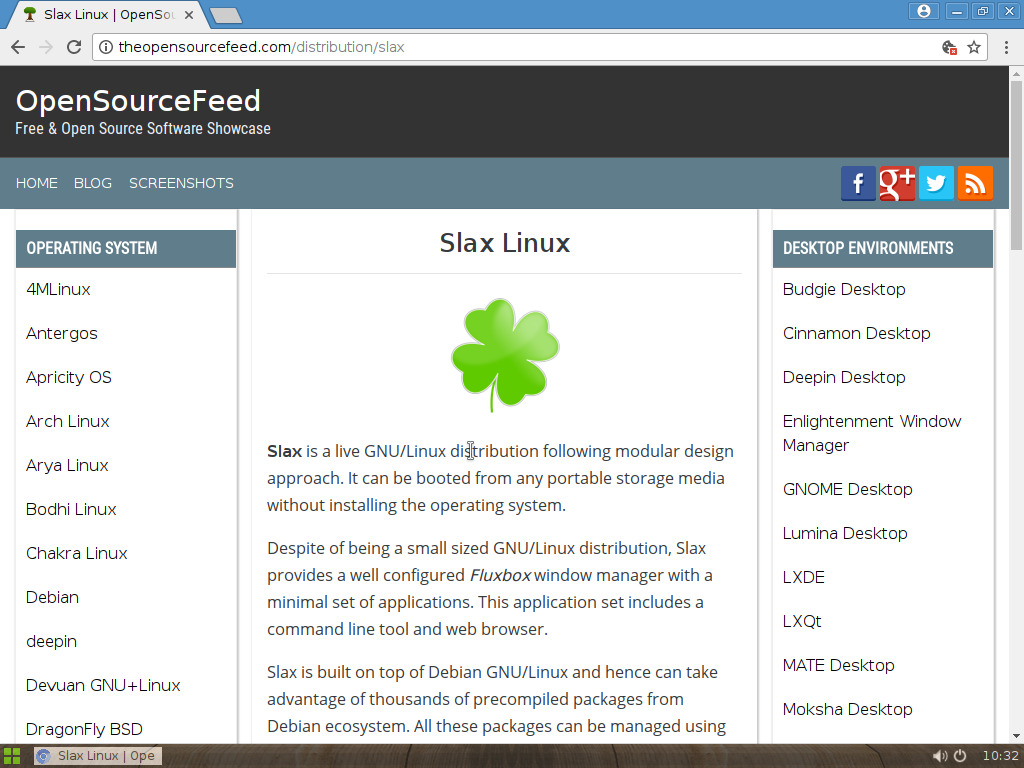Open the Debian distribution link
1024x768 pixels.
coord(52,597)
